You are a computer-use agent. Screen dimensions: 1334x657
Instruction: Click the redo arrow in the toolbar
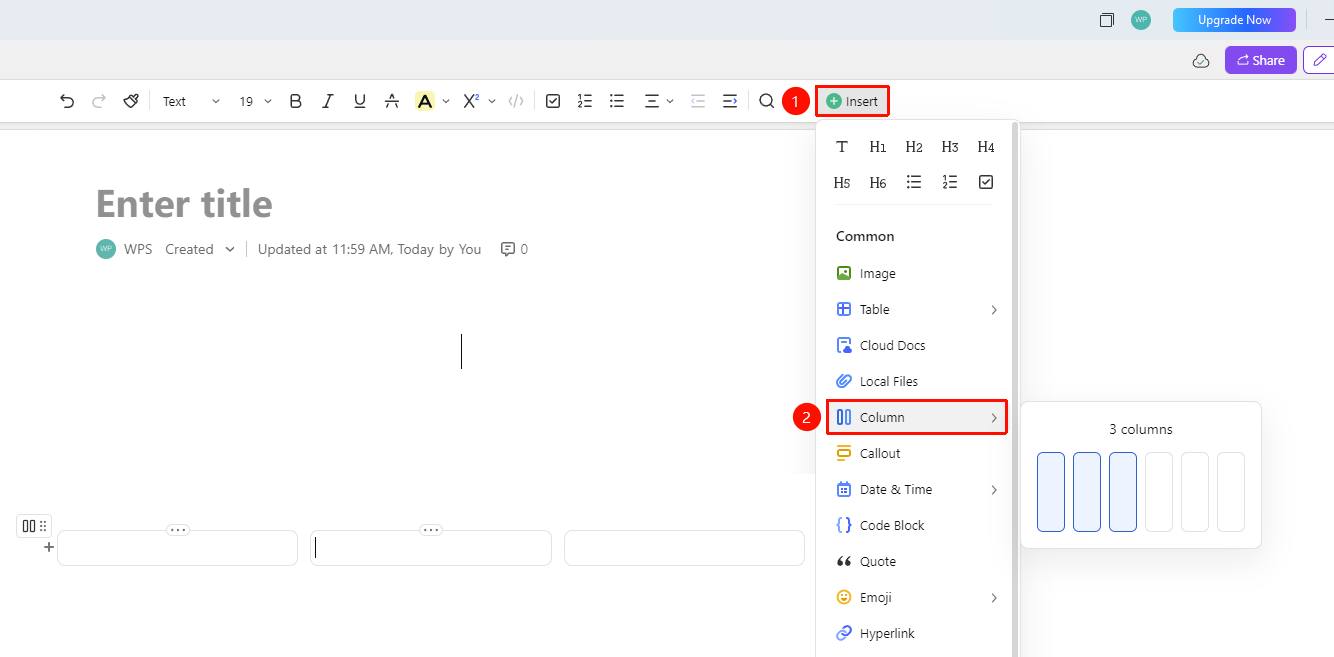pyautogui.click(x=99, y=101)
